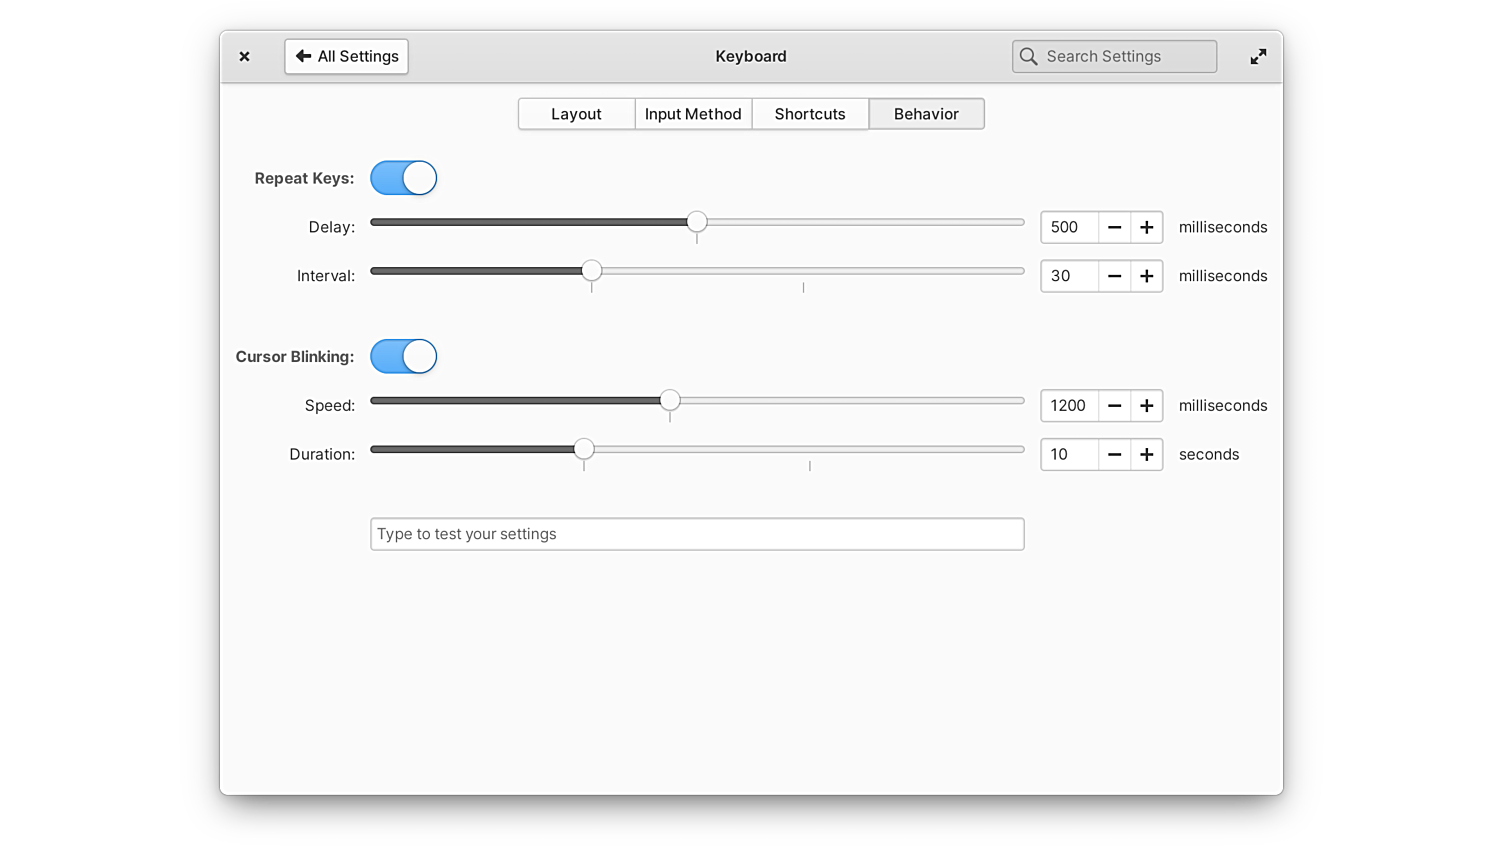
Task: Increase cursor blinking Speed with plus icon
Action: (x=1146, y=406)
